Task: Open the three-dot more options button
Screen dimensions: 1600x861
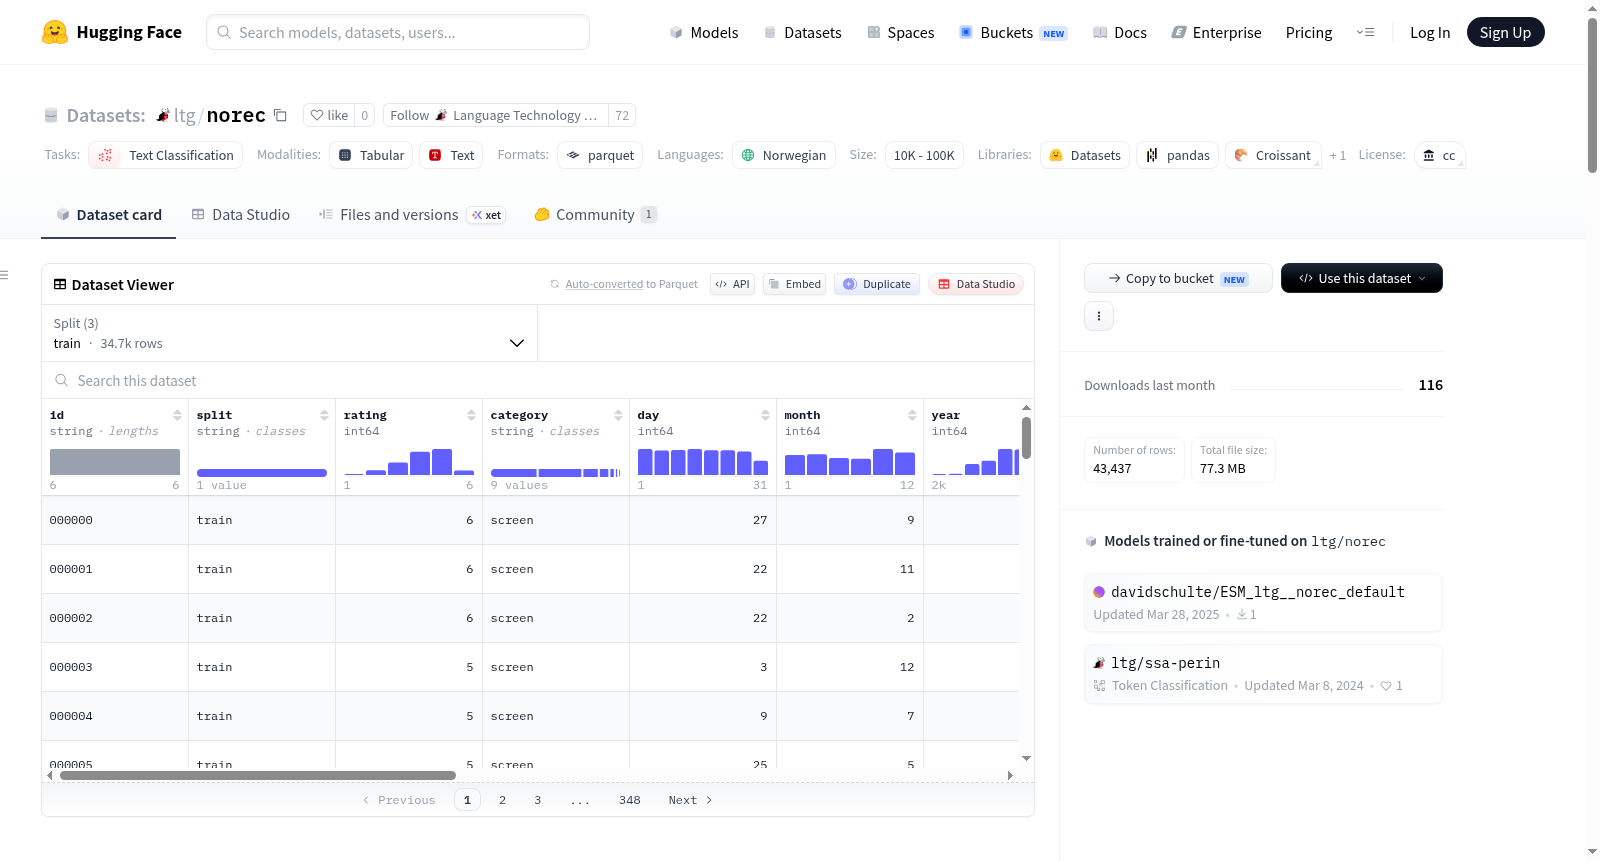Action: [x=1099, y=316]
